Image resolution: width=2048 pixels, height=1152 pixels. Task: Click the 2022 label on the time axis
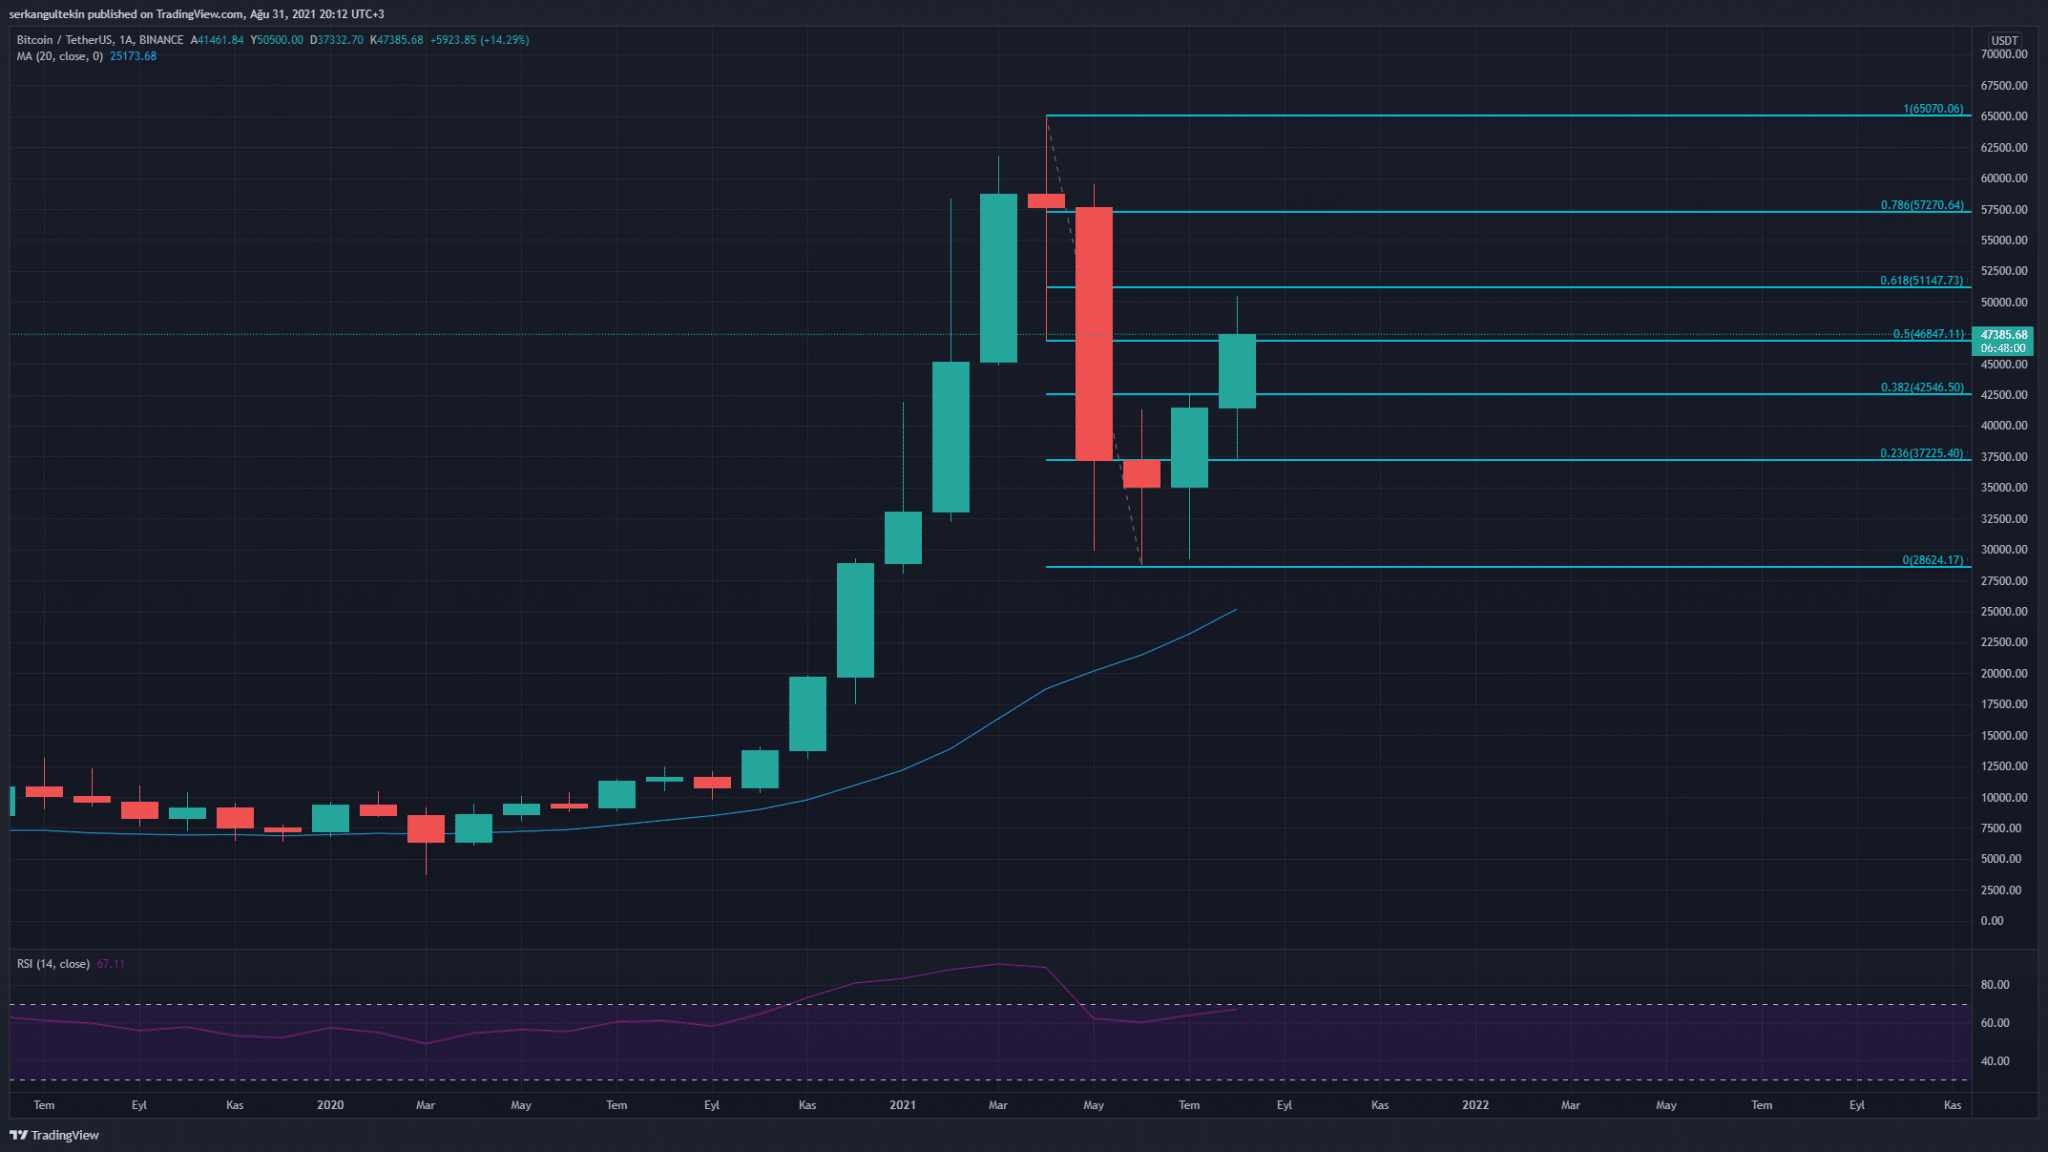tap(1475, 1105)
